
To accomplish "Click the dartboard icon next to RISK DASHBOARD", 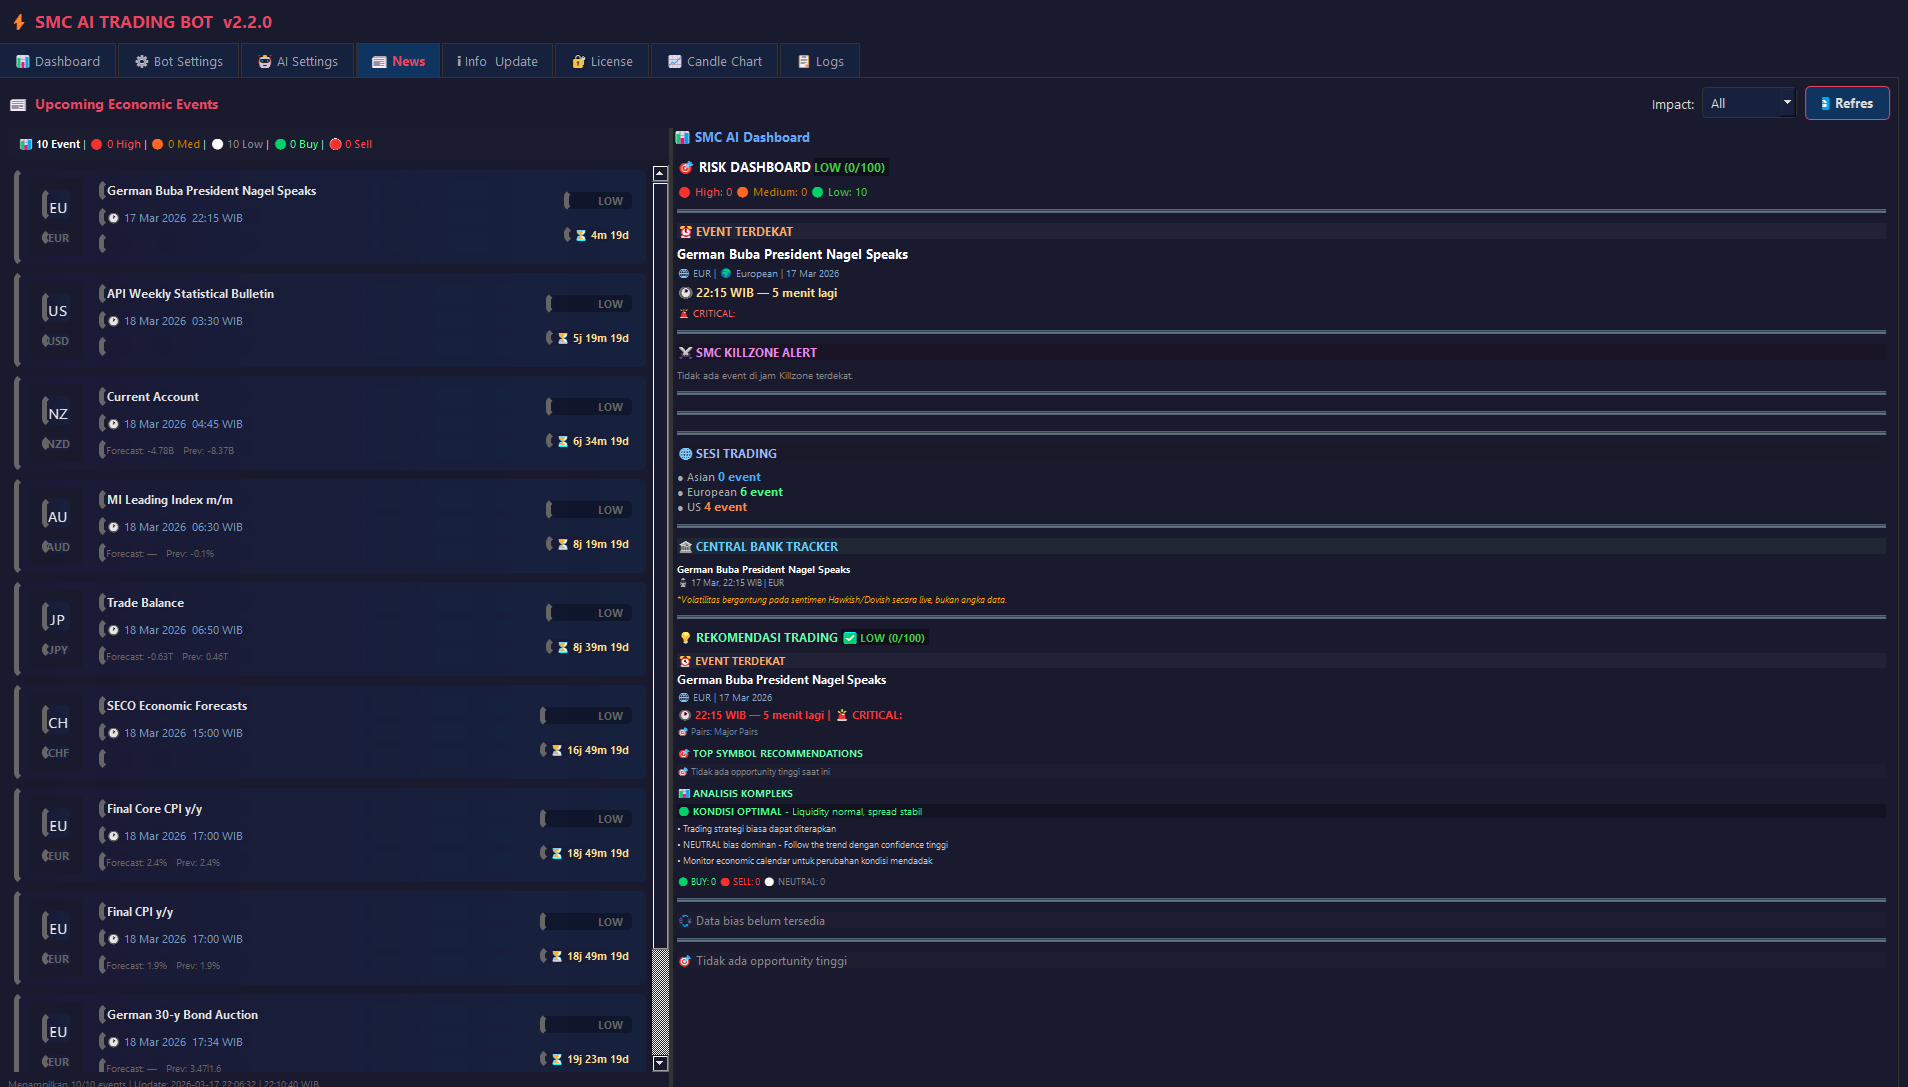I will tap(687, 167).
